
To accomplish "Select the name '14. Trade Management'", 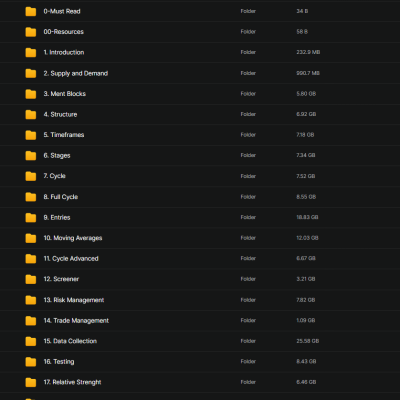I will pyautogui.click(x=76, y=321).
